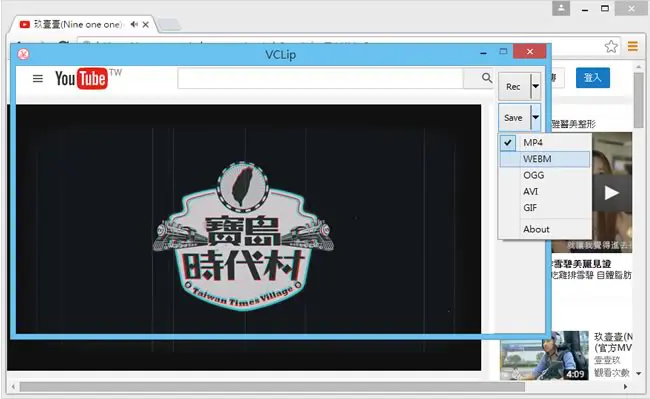Mute tab using the speaker icon
This screenshot has width=650, height=399.
click(x=133, y=24)
